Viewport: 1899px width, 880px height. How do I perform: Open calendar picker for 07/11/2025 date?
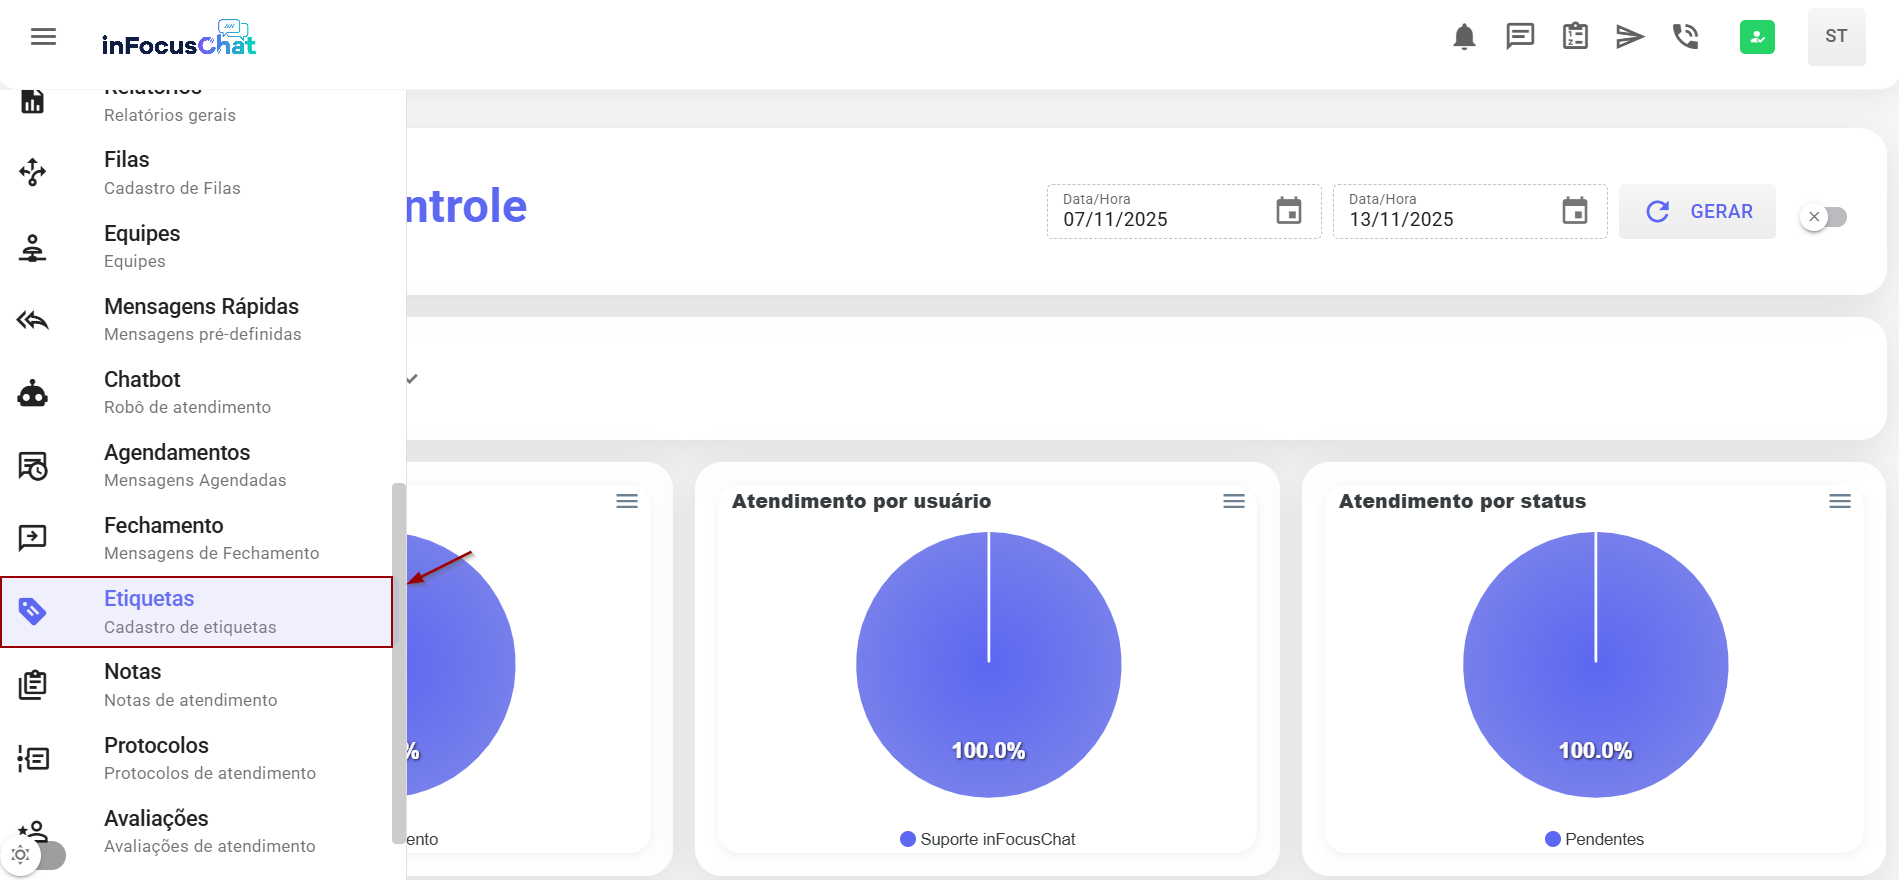pos(1289,211)
